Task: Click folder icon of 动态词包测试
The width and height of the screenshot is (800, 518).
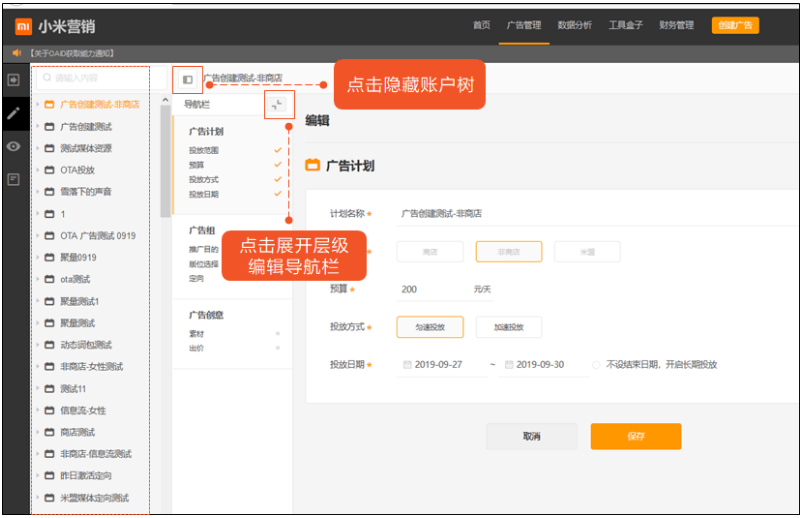Action: pos(49,345)
